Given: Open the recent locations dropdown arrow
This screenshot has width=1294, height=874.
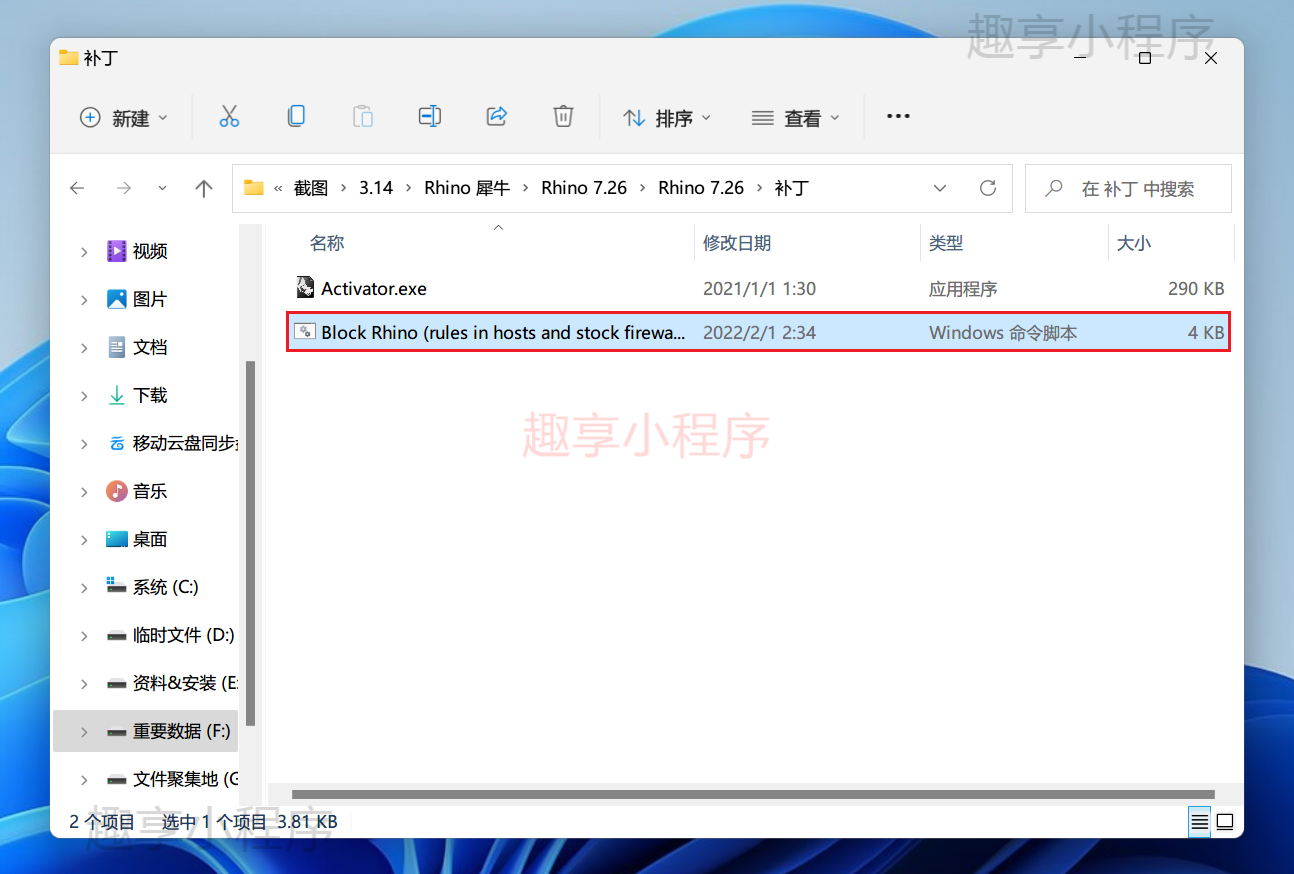Looking at the screenshot, I should click(163, 188).
